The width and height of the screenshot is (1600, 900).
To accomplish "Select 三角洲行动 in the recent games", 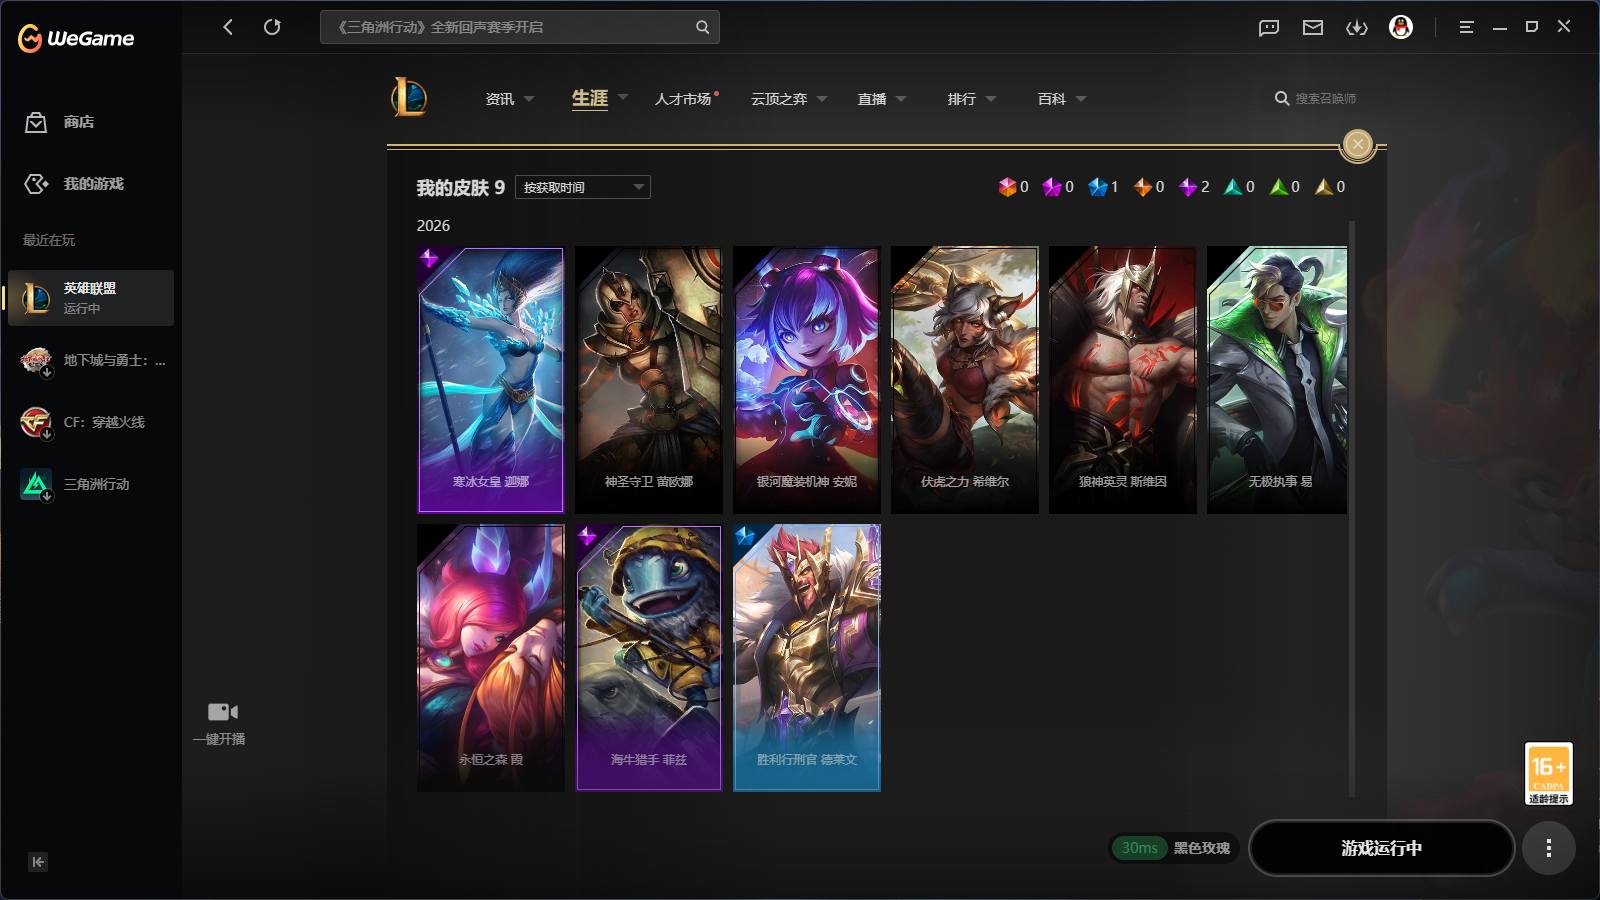I will point(91,484).
